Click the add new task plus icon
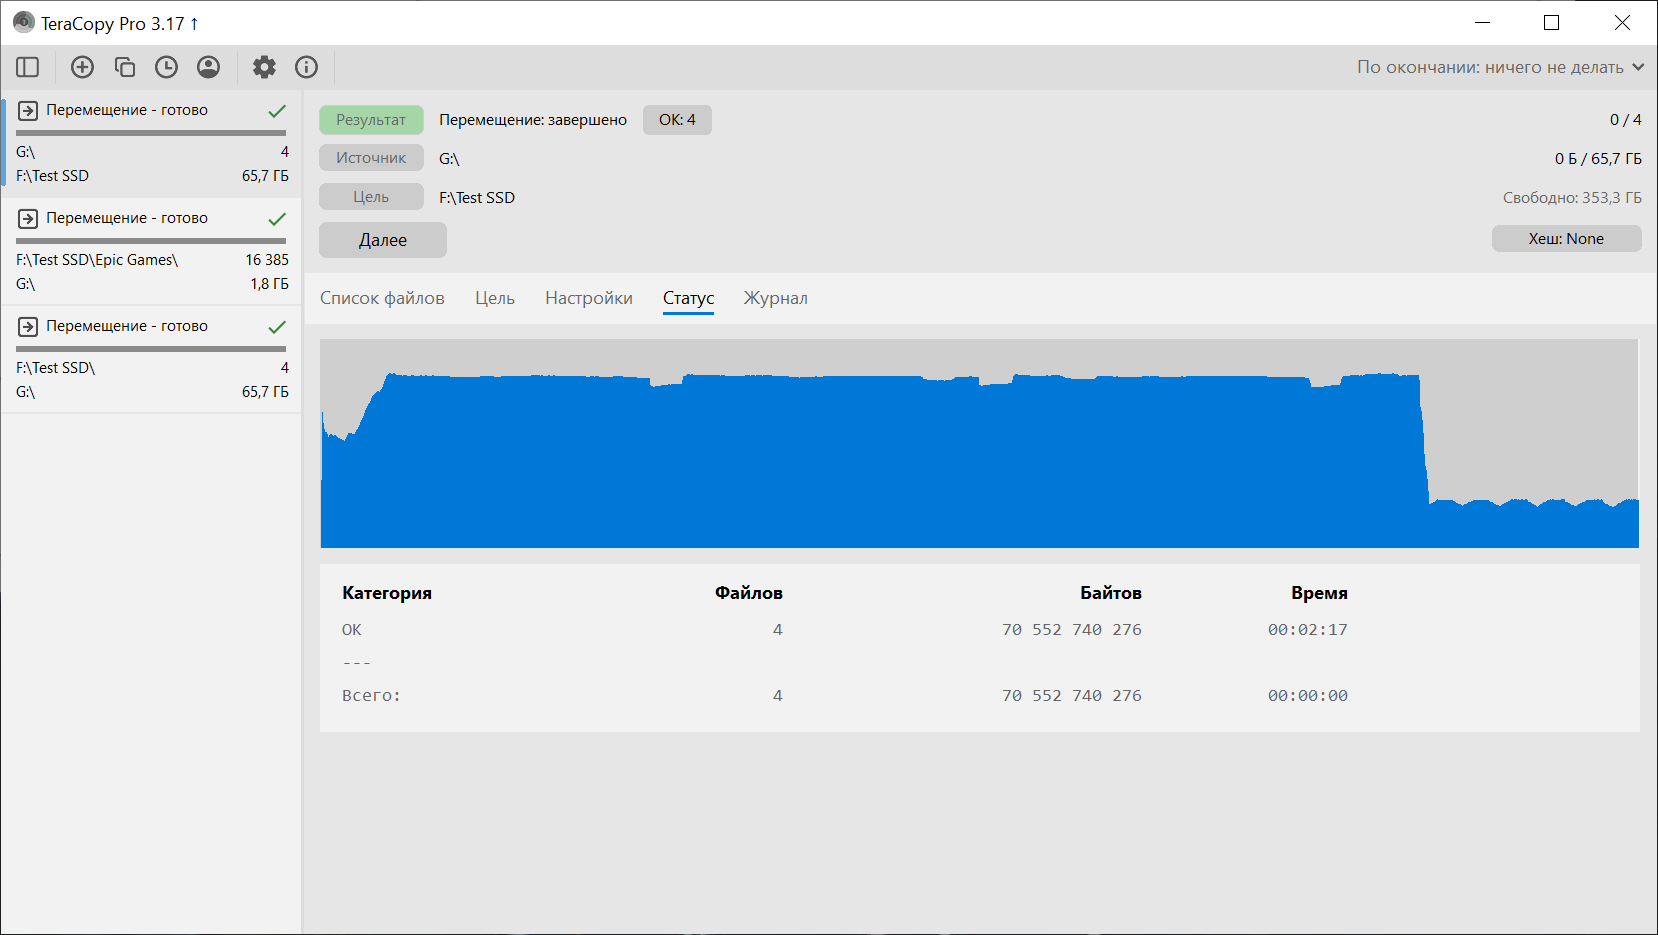The height and width of the screenshot is (935, 1658). (x=82, y=67)
